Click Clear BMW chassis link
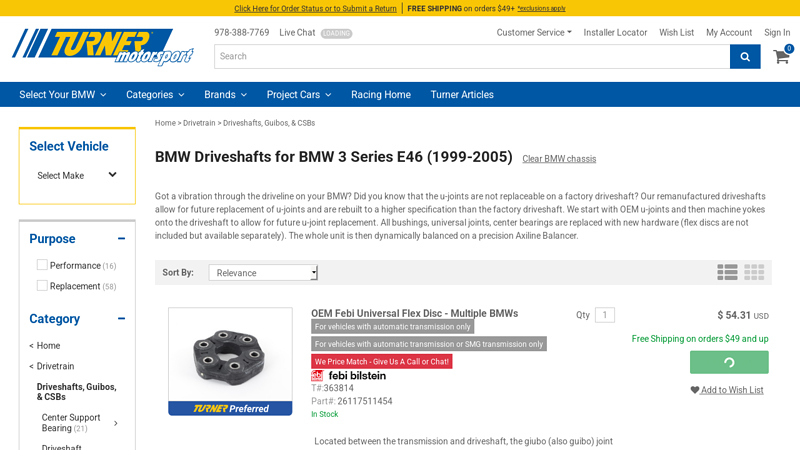Screen dimensions: 800x450 pos(559,159)
